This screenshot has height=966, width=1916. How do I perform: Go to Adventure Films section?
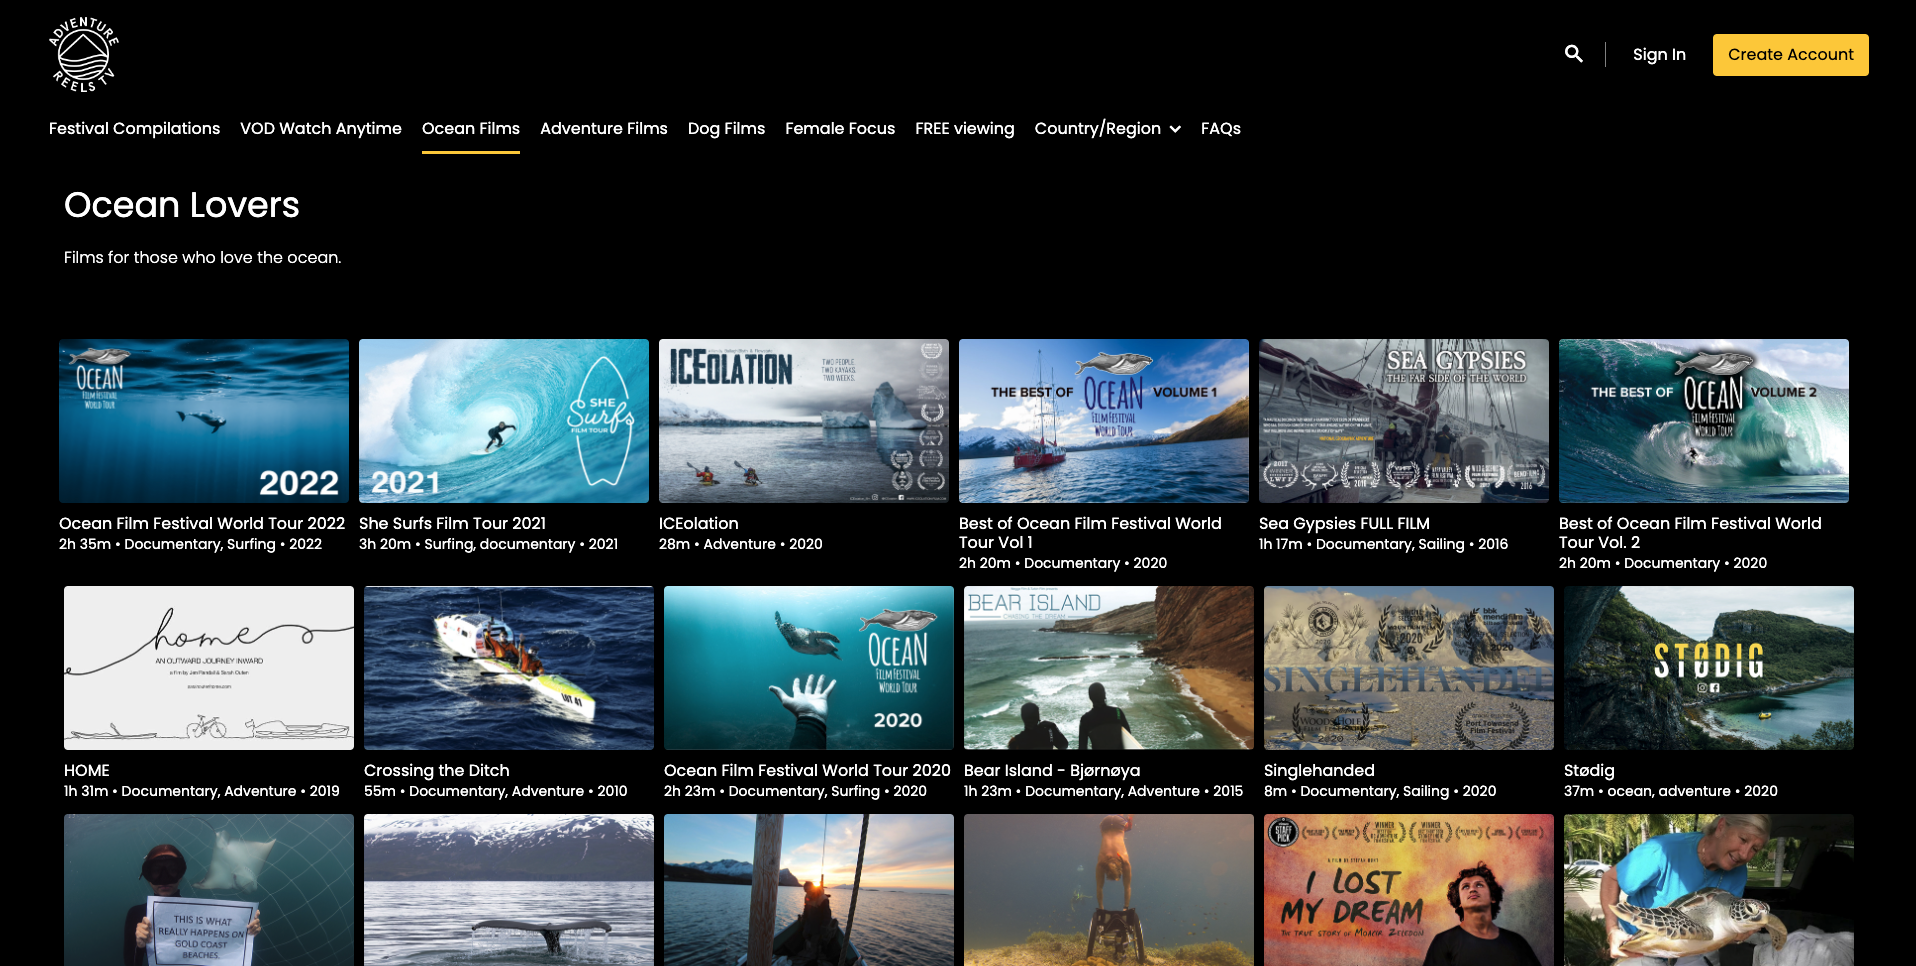click(603, 128)
